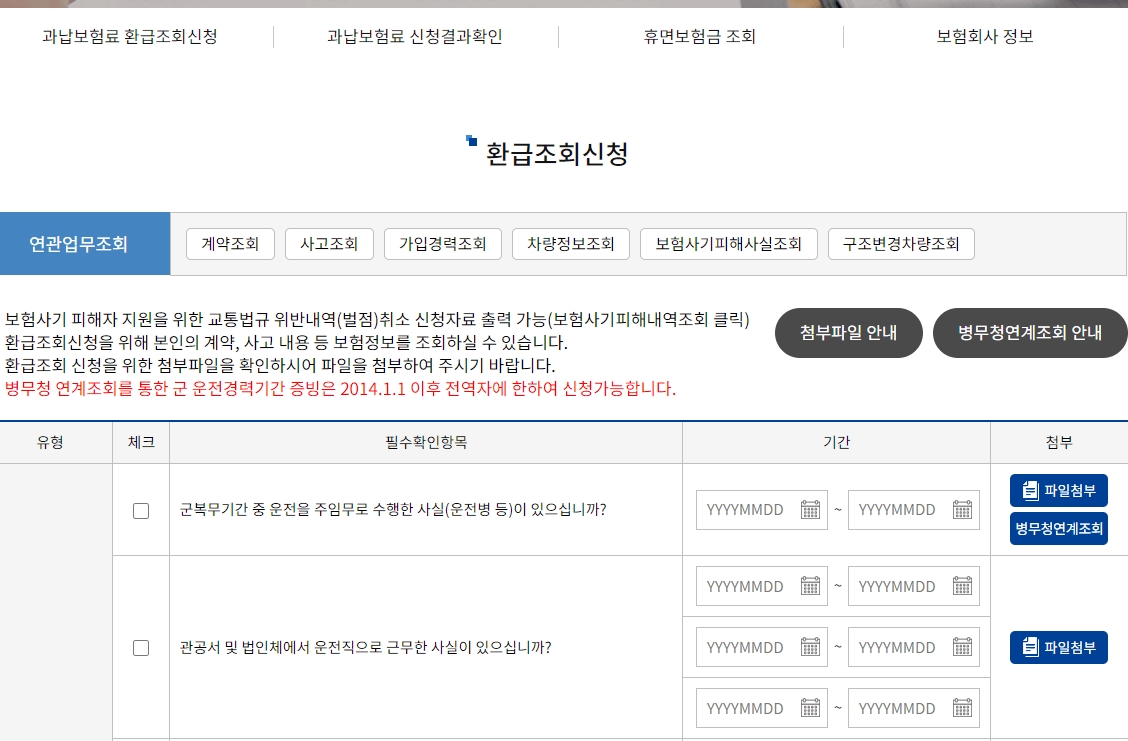Select the 차량정보조회 tab
This screenshot has width=1128, height=741.
click(570, 243)
